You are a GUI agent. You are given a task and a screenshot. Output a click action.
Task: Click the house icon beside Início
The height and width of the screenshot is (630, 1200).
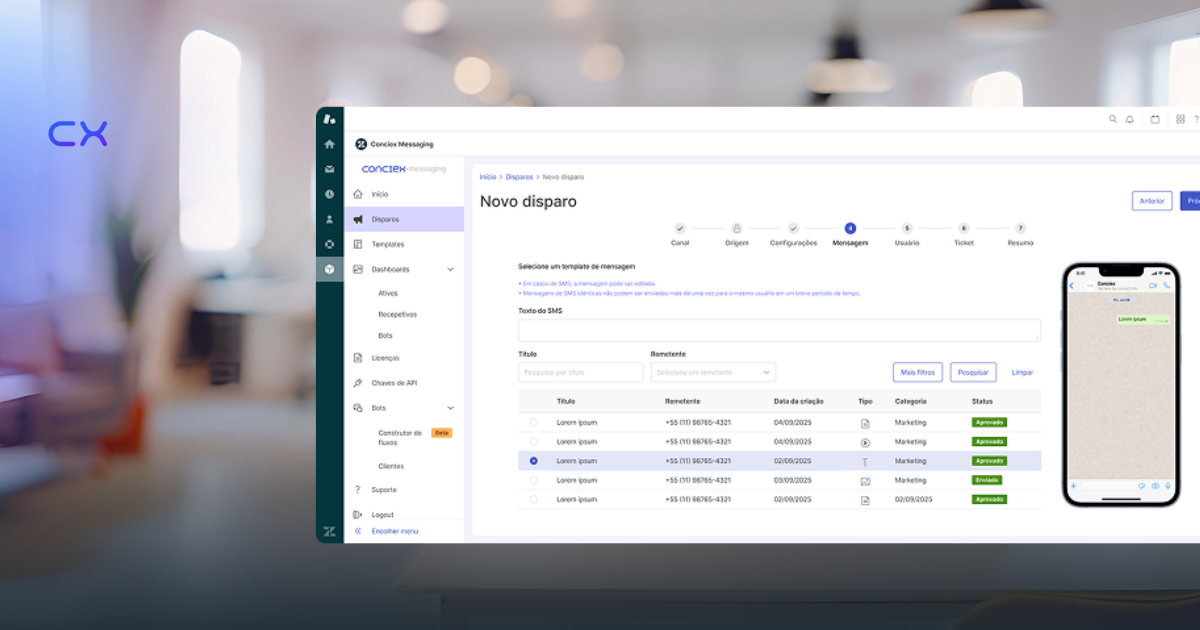click(x=358, y=194)
